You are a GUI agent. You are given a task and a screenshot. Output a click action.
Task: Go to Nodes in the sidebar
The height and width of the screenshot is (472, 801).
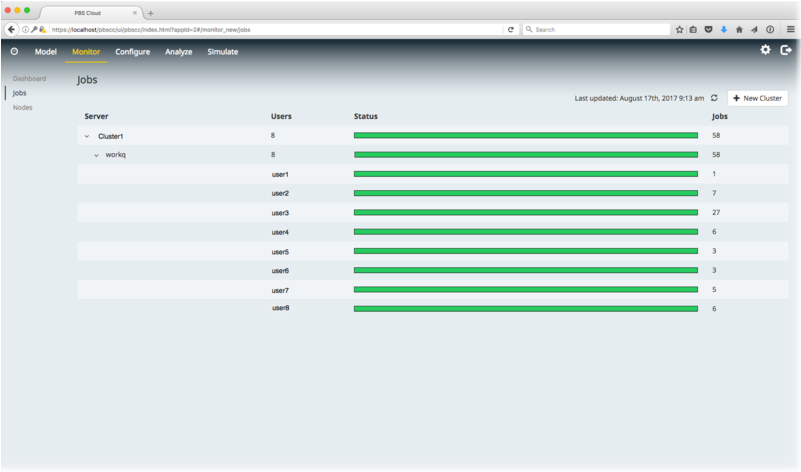pos(23,108)
